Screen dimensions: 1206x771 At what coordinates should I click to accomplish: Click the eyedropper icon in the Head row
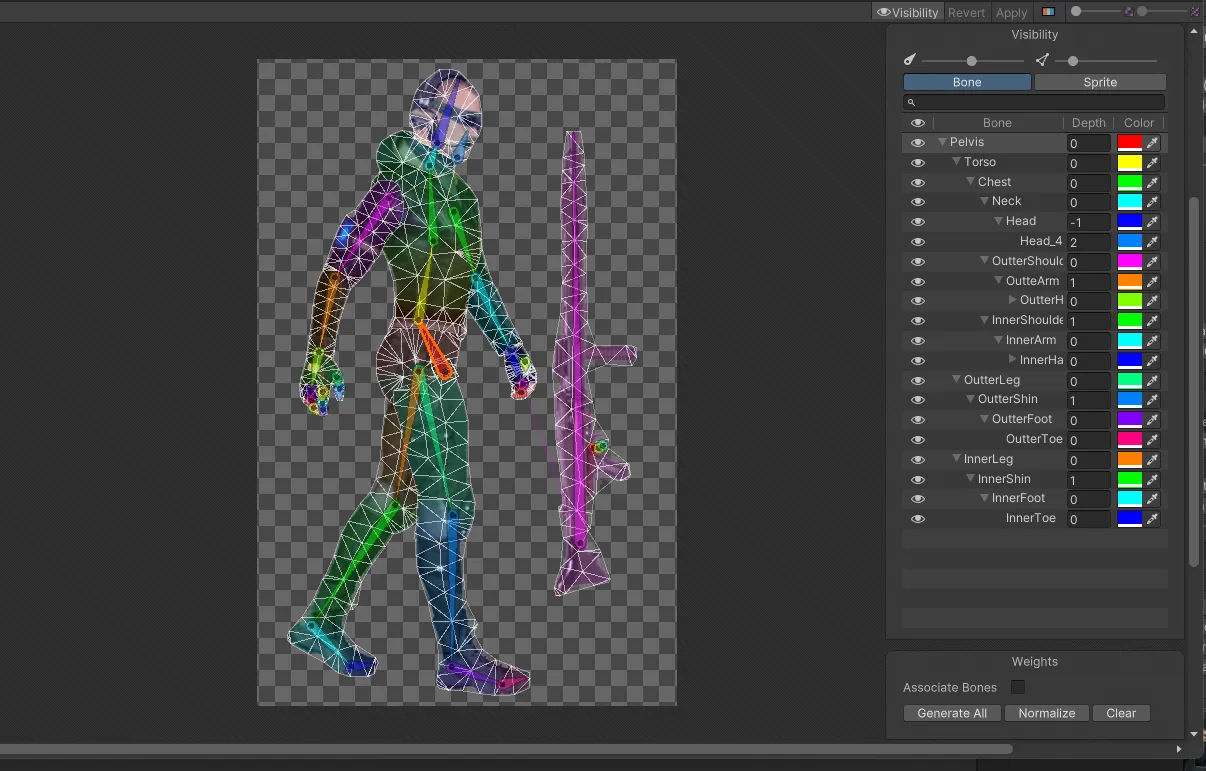click(1152, 222)
